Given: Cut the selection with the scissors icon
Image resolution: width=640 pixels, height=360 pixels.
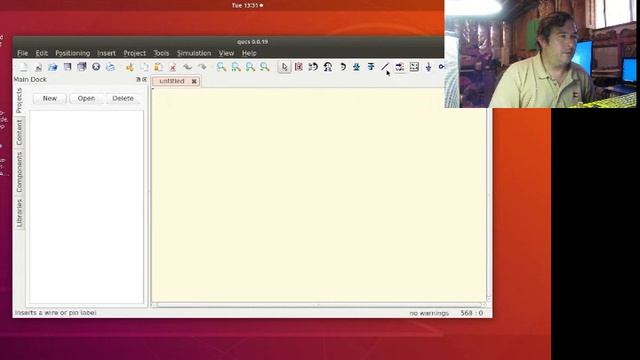Looking at the screenshot, I should point(130,67).
